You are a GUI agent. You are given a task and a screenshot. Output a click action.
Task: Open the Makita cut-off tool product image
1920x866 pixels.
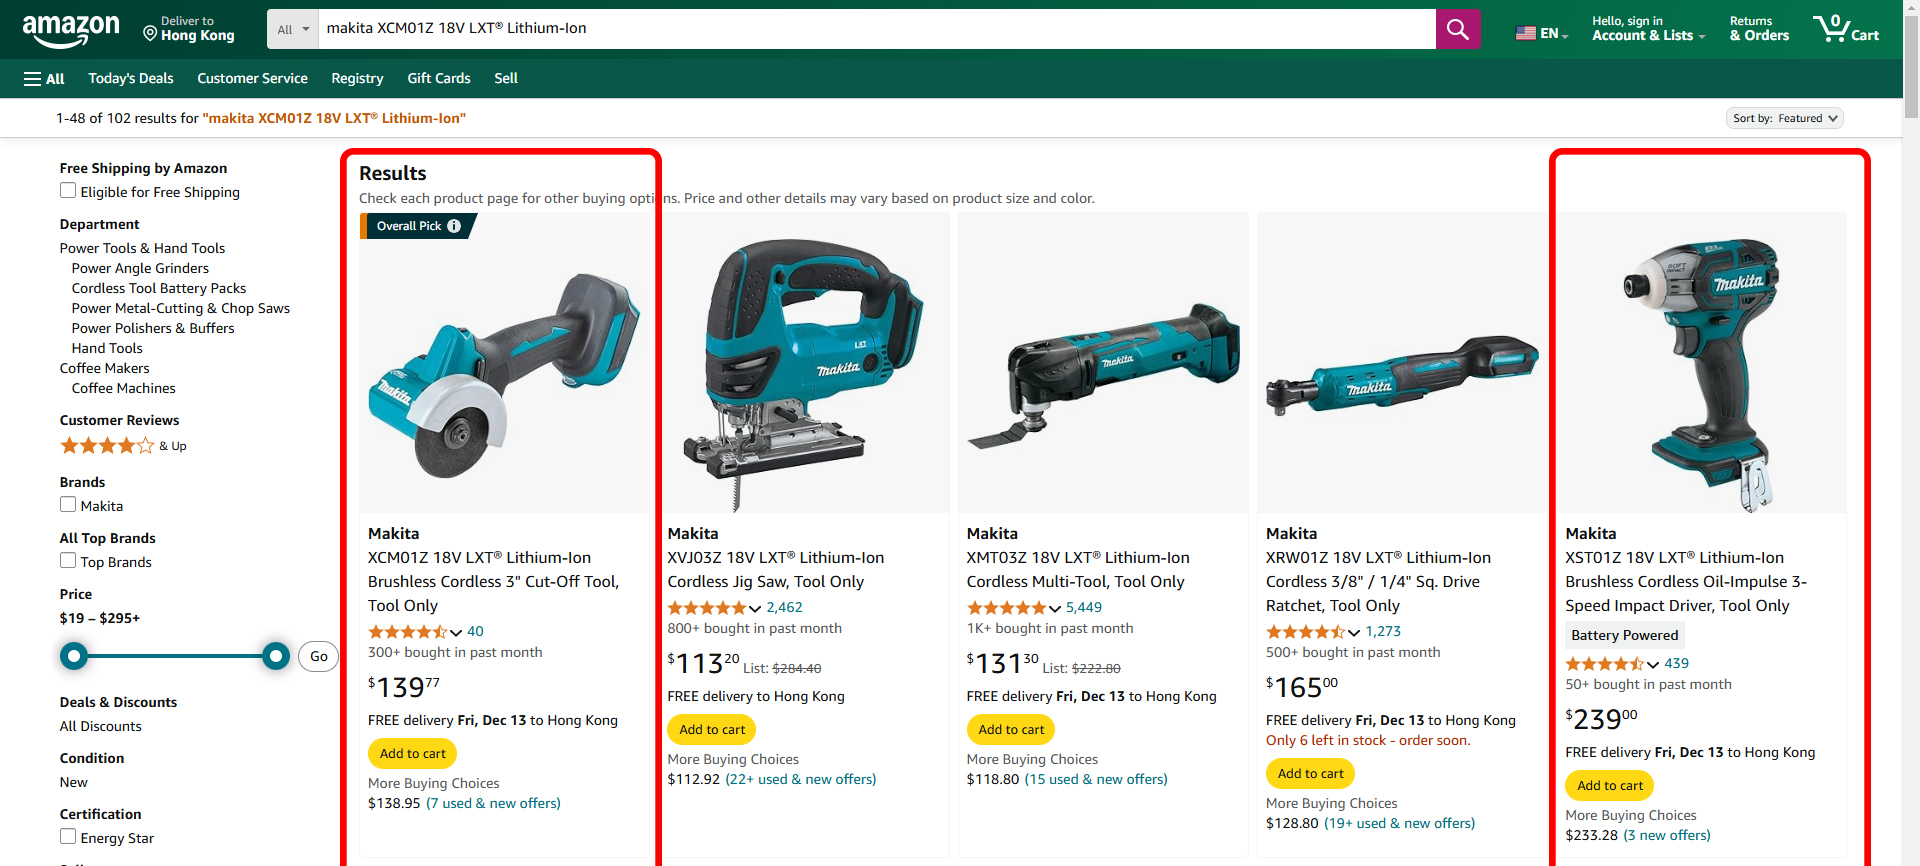coord(504,363)
